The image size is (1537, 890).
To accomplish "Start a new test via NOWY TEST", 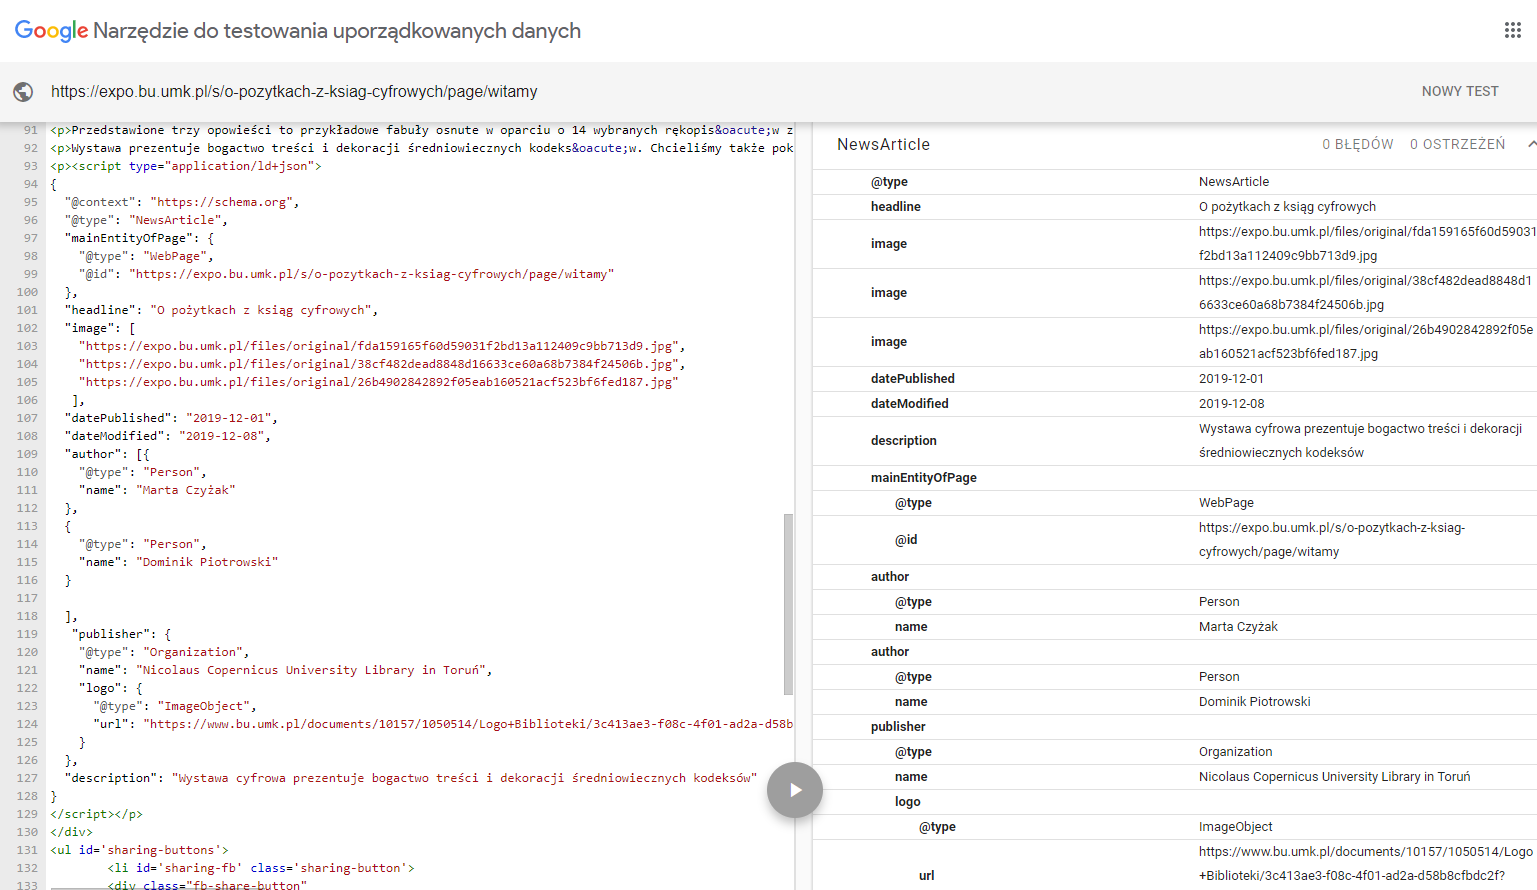I will pyautogui.click(x=1460, y=91).
